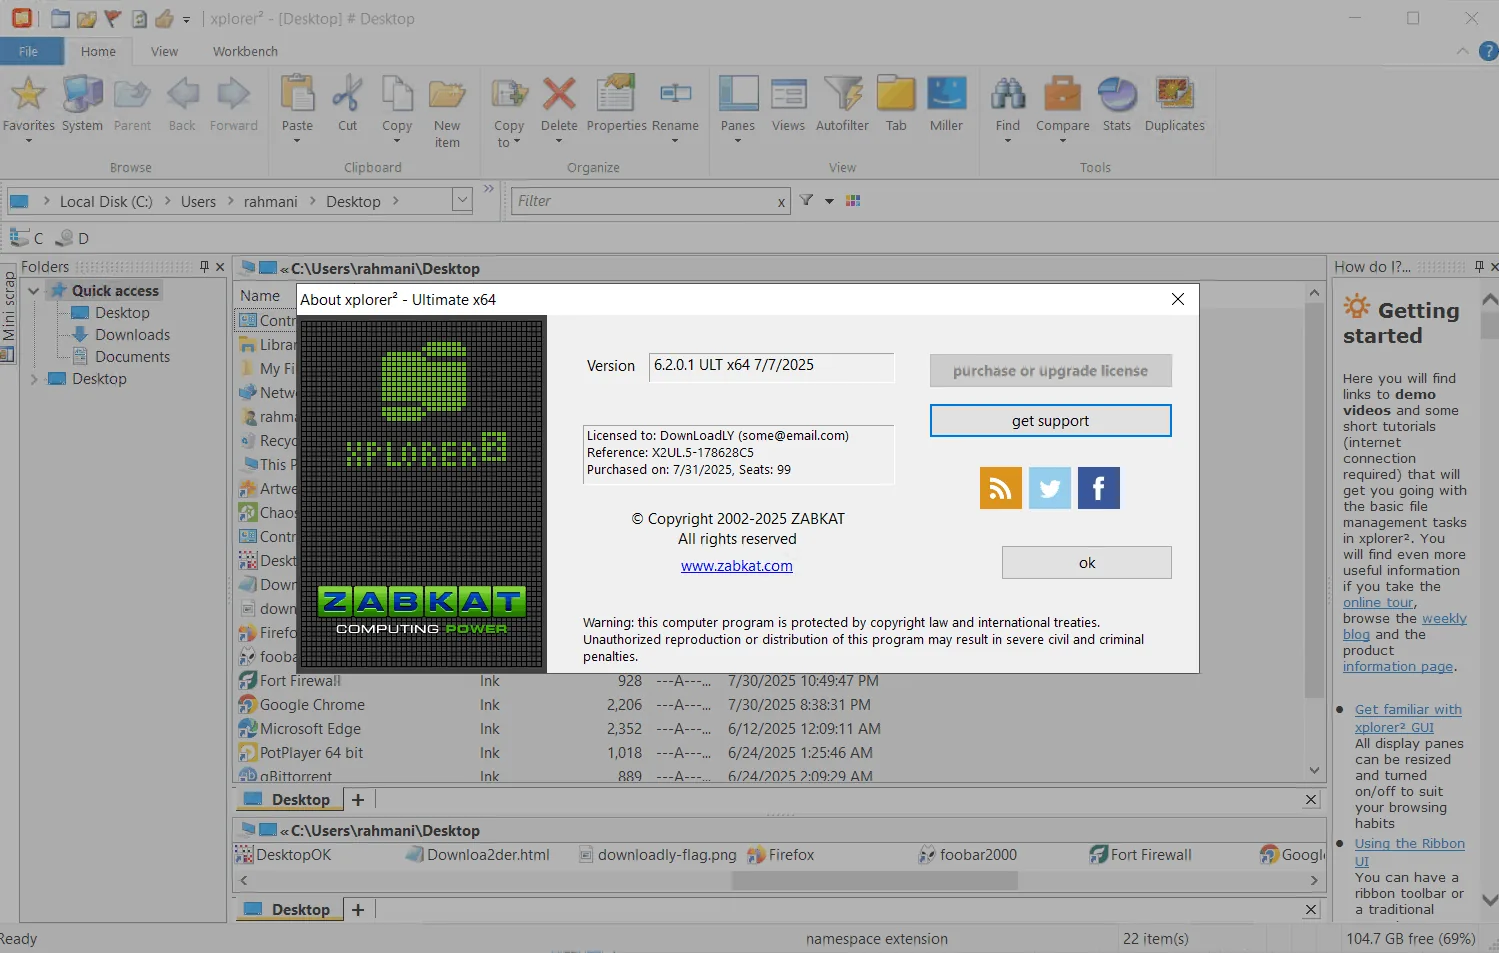The height and width of the screenshot is (953, 1499).
Task: Create a New item
Action: pyautogui.click(x=447, y=112)
